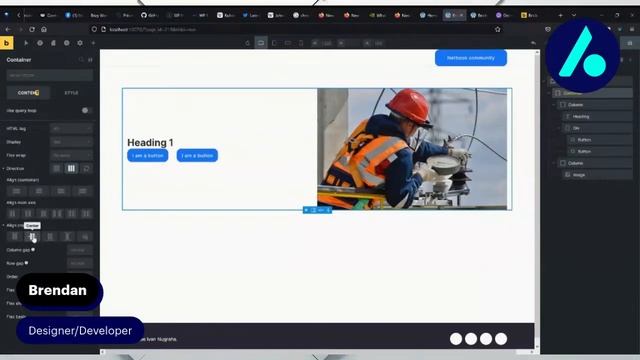640x360 pixels.
Task: Switch to the CONTENT tab
Action: click(28, 93)
